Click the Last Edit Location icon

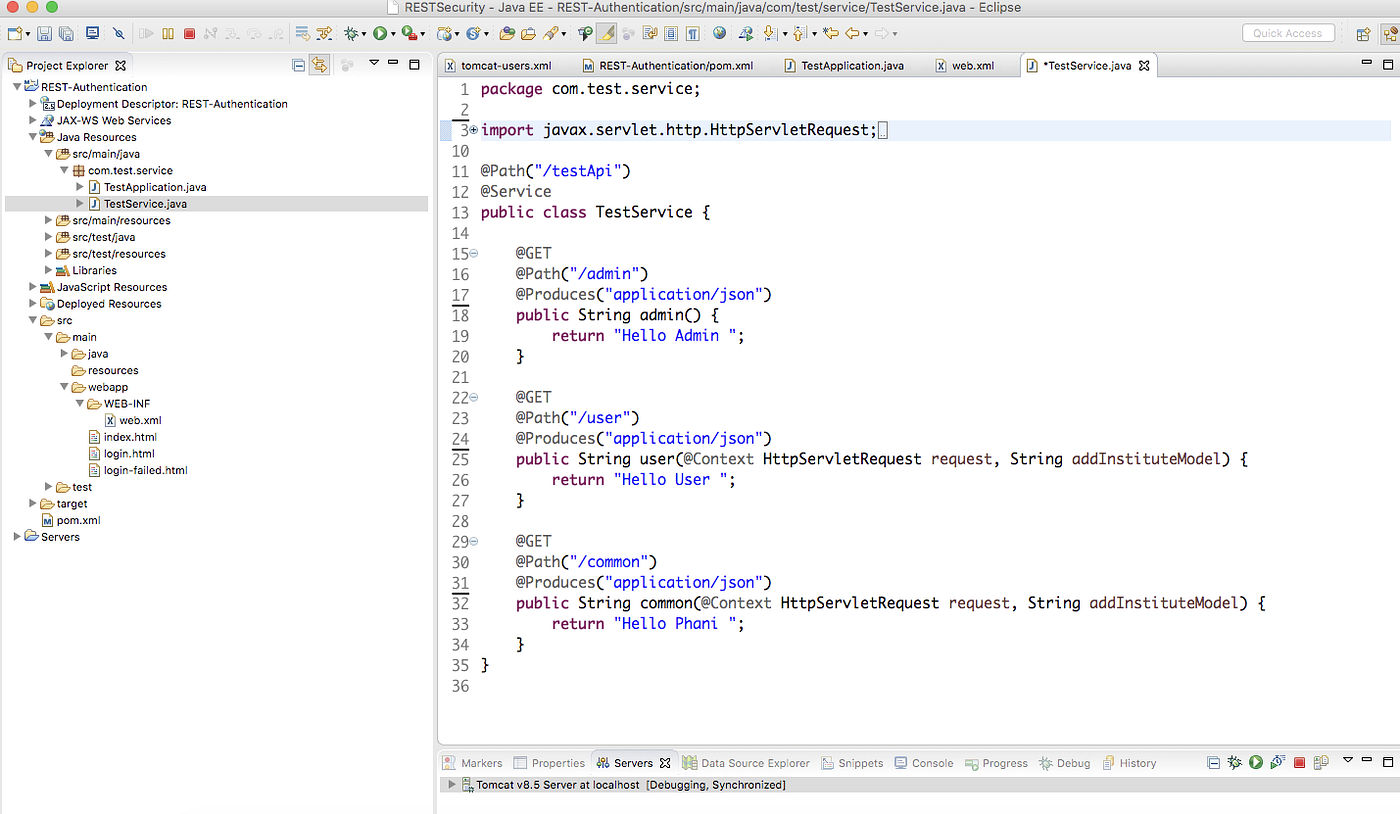pyautogui.click(x=830, y=34)
